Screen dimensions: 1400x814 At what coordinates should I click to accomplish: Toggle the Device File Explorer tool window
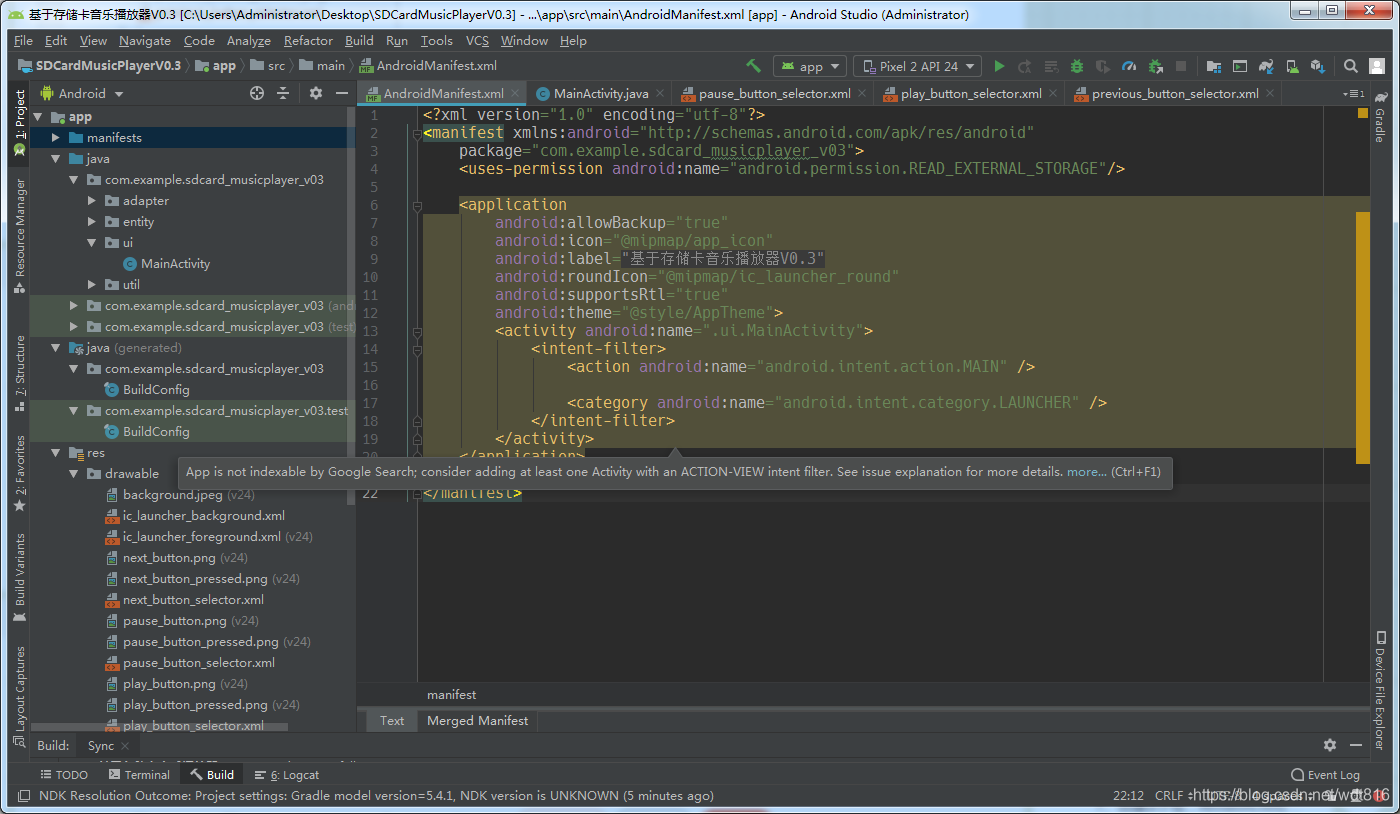click(1380, 689)
